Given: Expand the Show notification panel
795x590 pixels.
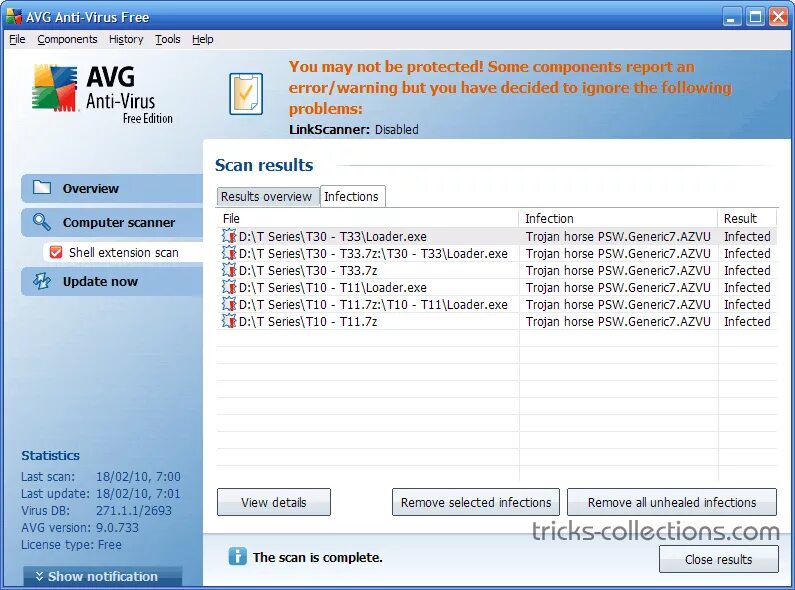Looking at the screenshot, I should (102, 576).
